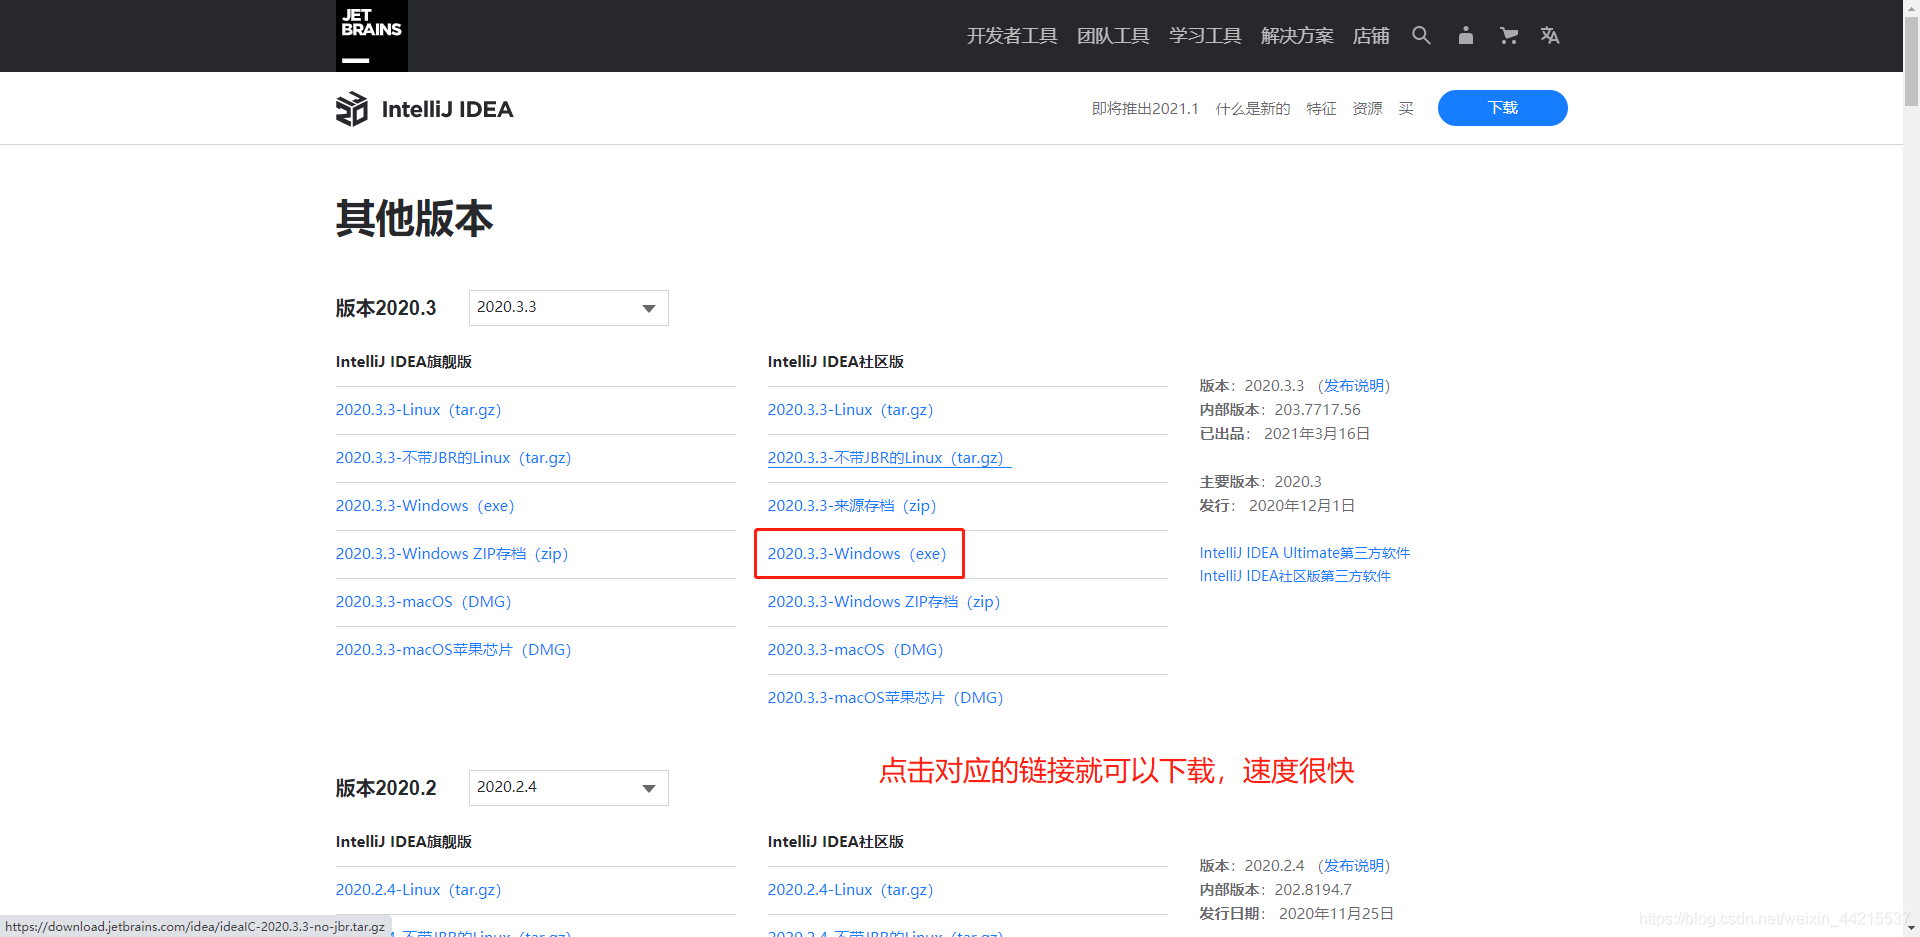This screenshot has width=1920, height=937.
Task: Click the page vertical scrollbar thumb
Action: tap(1911, 60)
